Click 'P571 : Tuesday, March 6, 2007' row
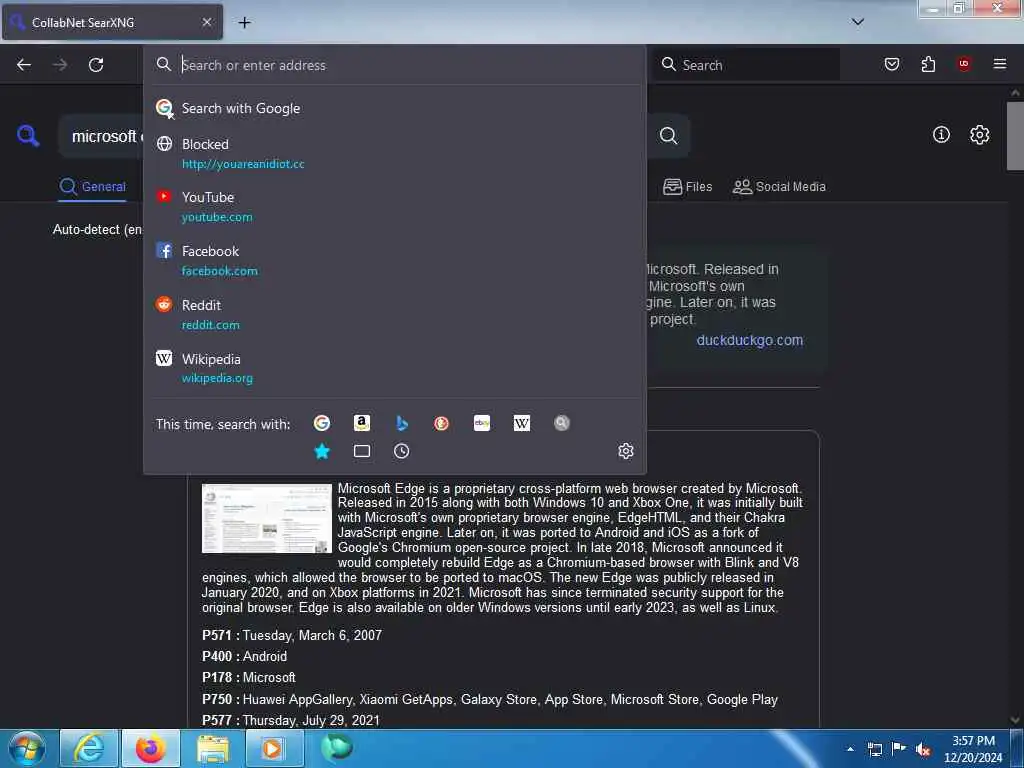Viewport: 1024px width, 768px height. tap(292, 635)
